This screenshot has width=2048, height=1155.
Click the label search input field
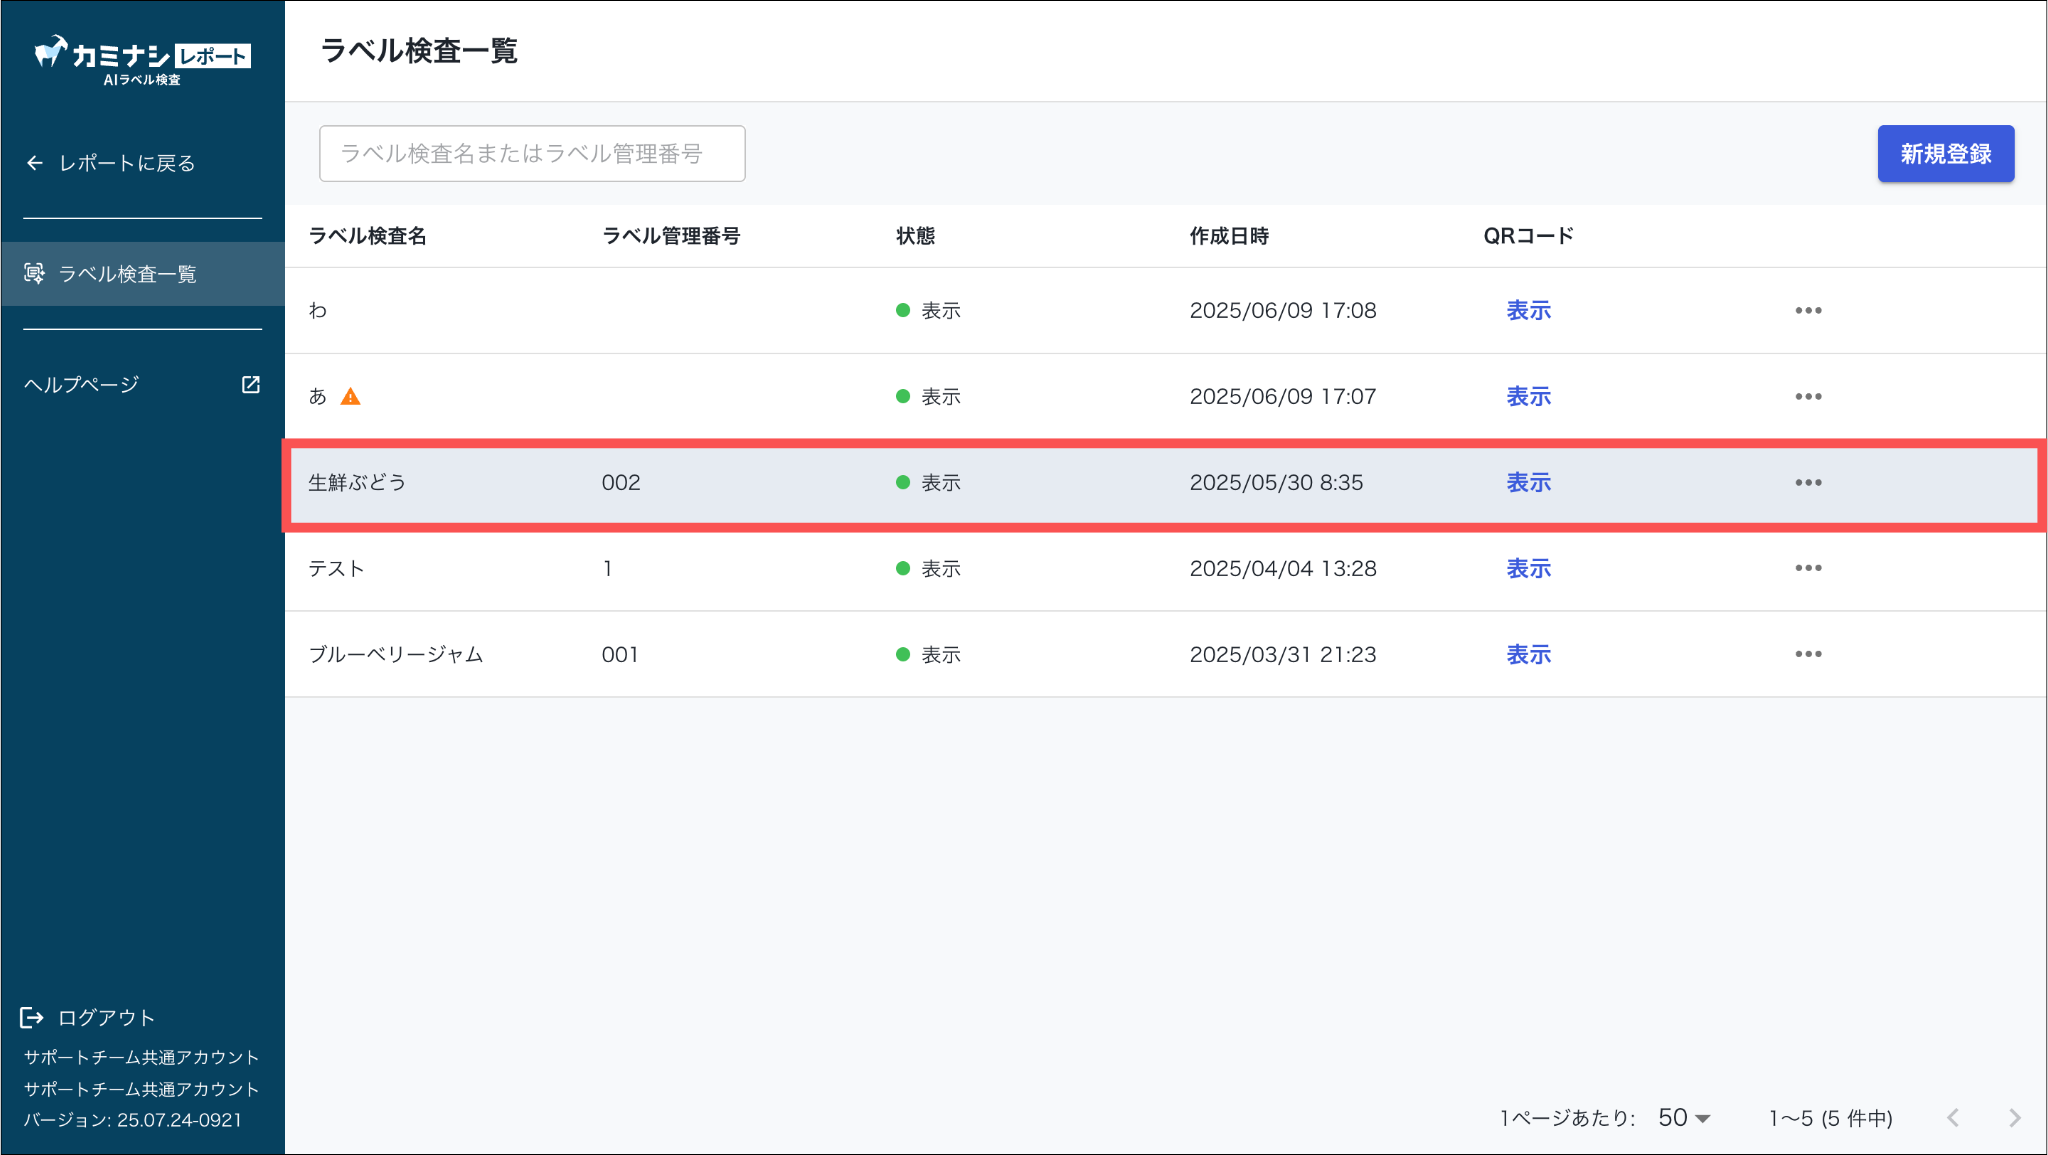pyautogui.click(x=531, y=154)
